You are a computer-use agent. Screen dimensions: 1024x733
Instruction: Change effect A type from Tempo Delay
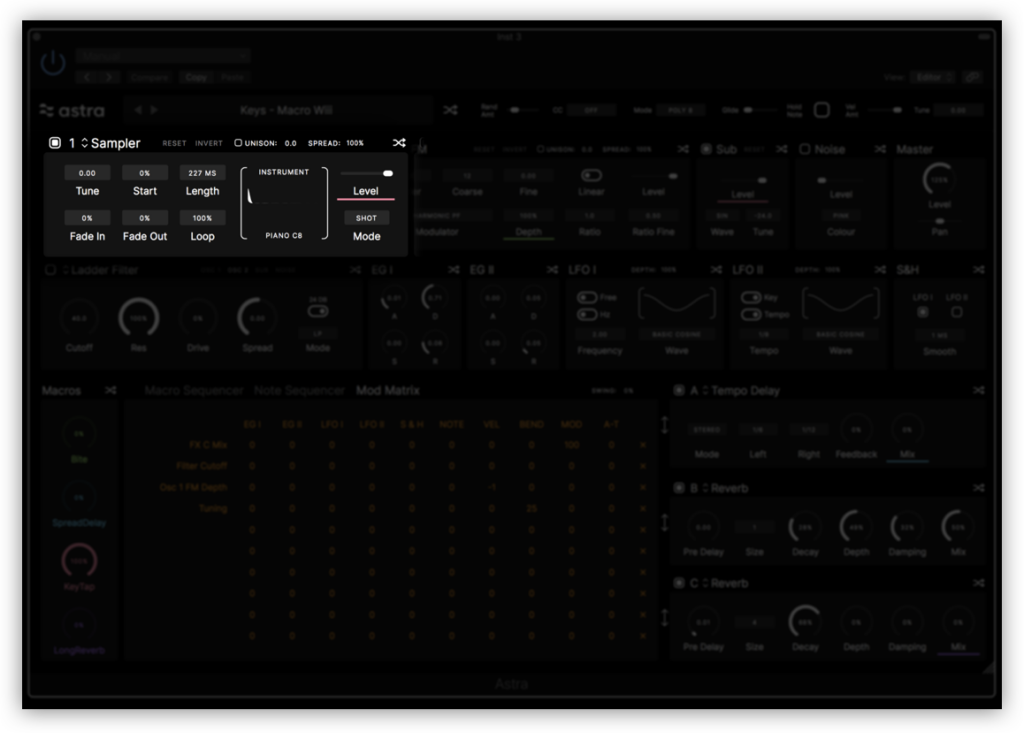click(x=704, y=391)
